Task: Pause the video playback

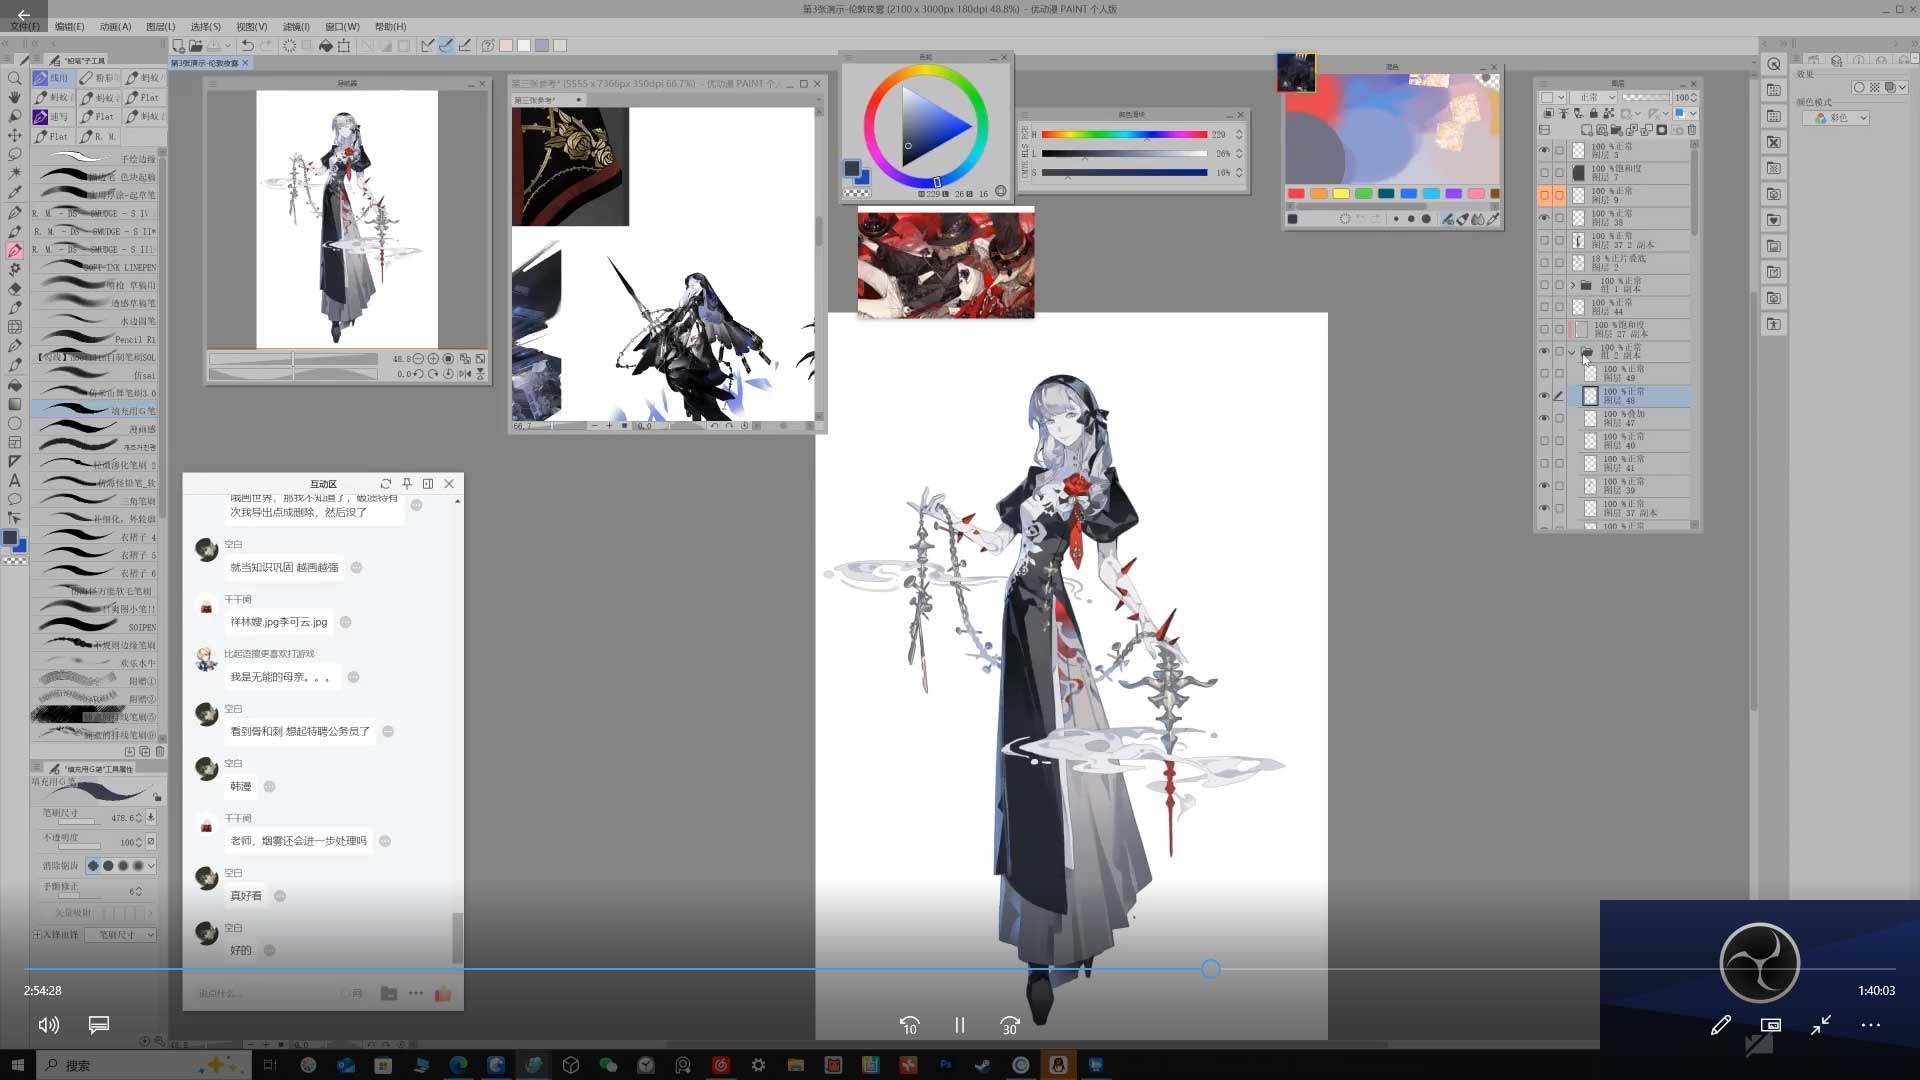Action: coord(959,1025)
